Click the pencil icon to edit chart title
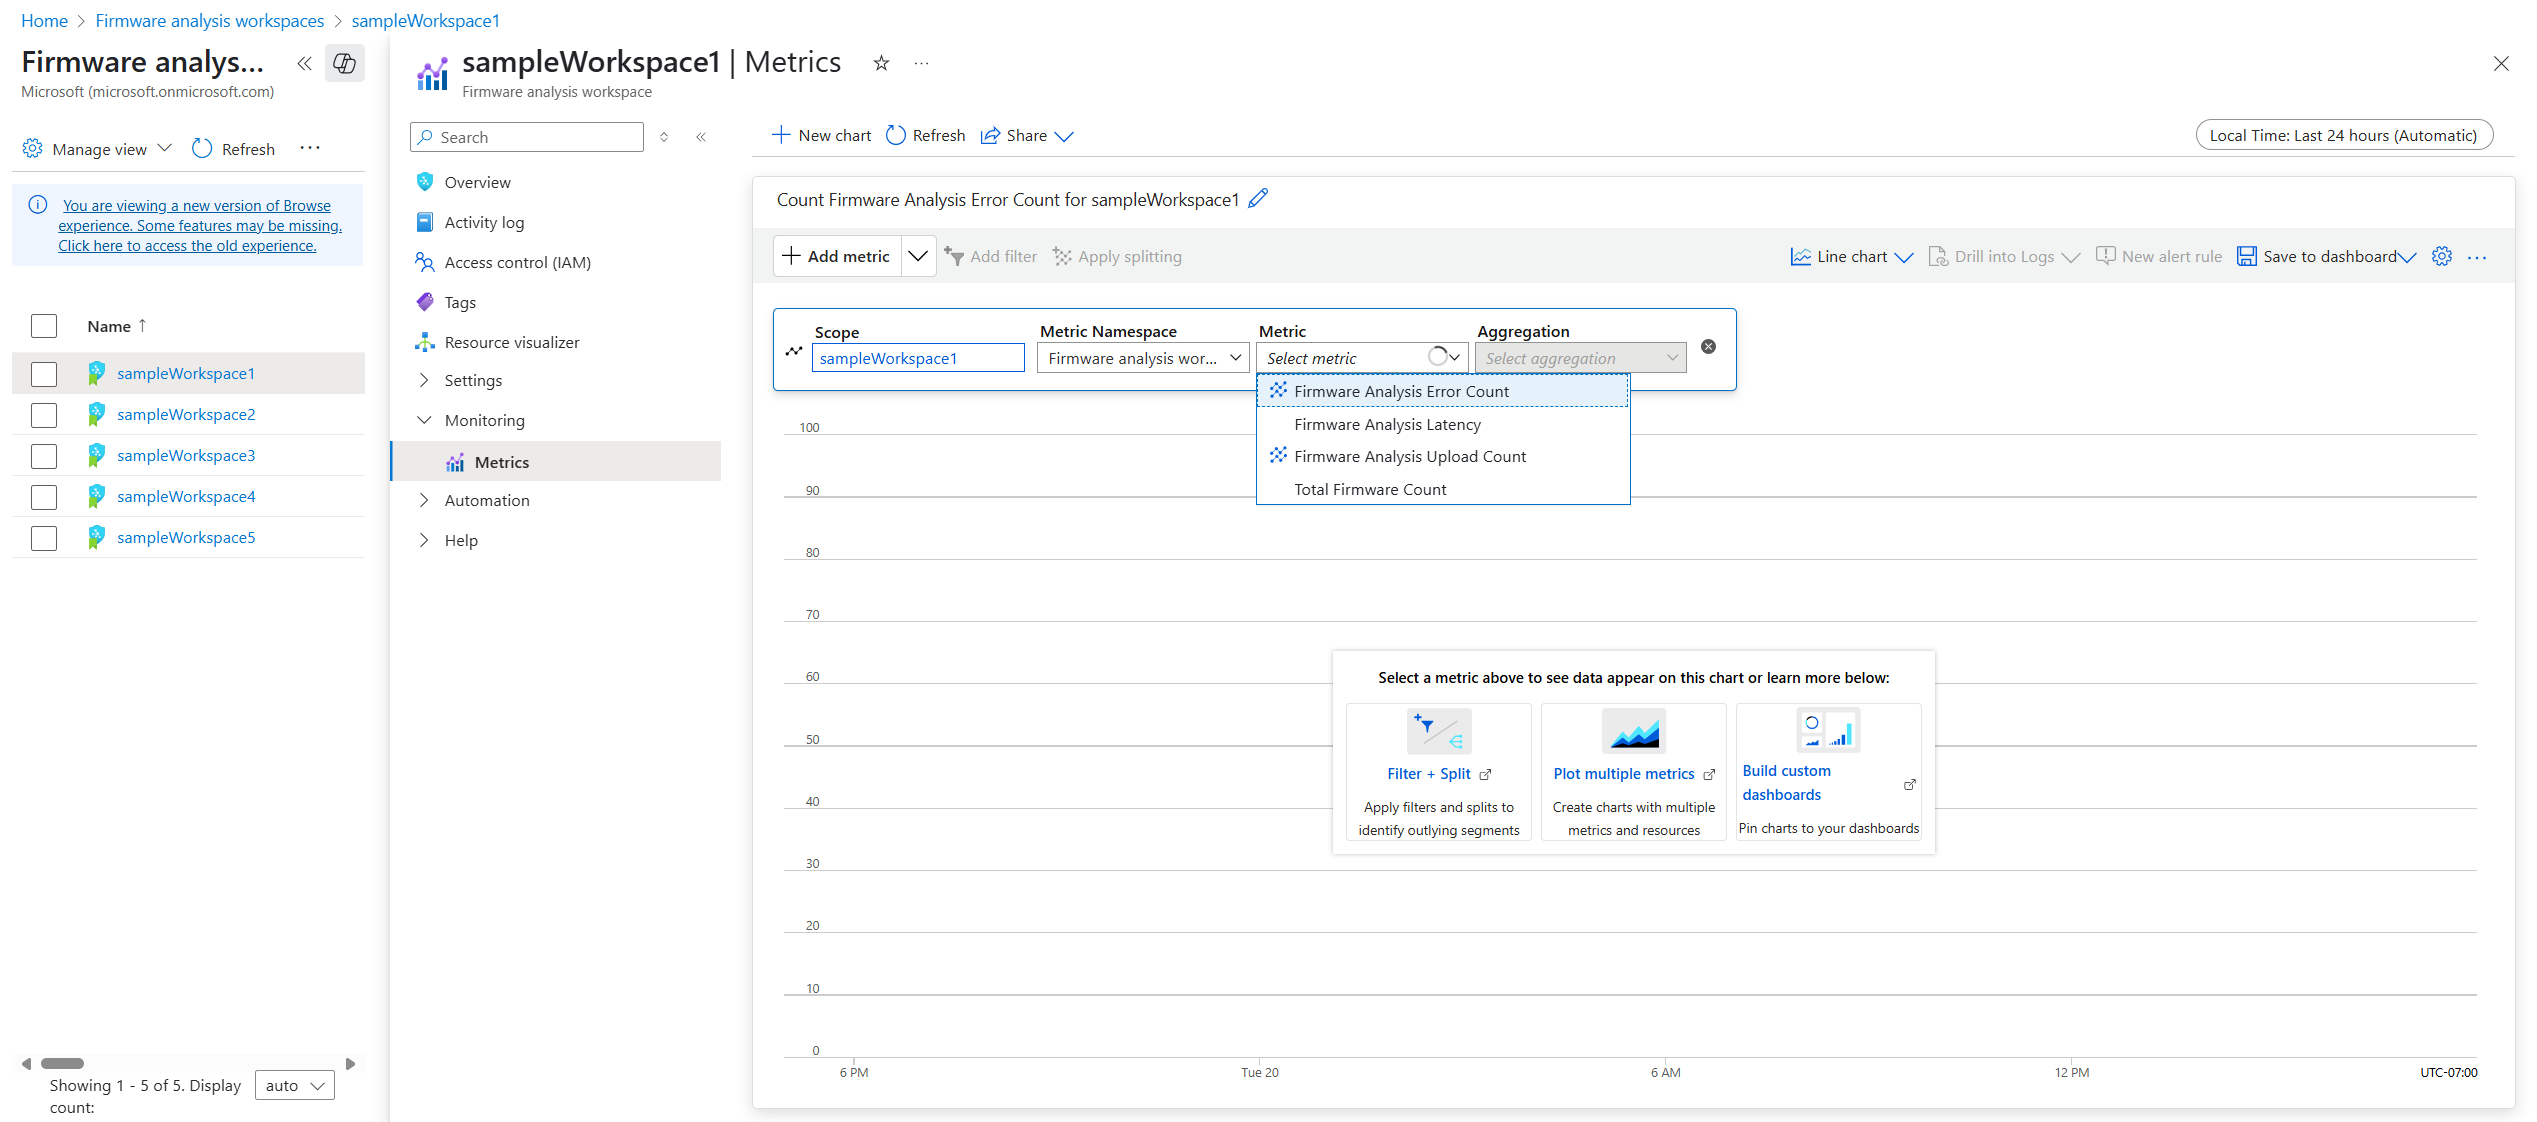Screen dimensions: 2537x1122 coord(1258,199)
